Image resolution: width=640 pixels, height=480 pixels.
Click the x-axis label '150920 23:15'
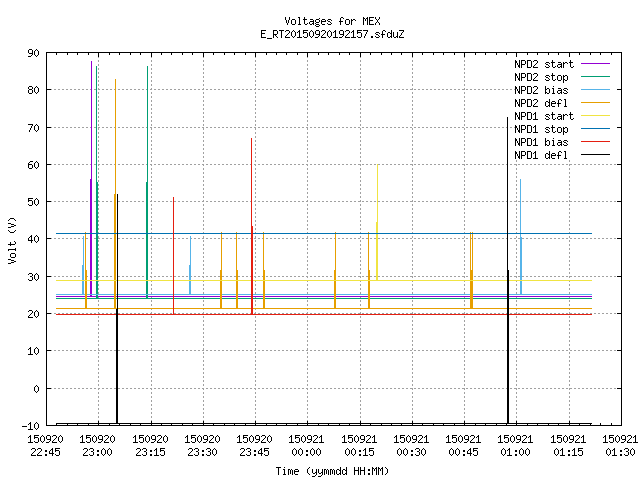(150, 446)
